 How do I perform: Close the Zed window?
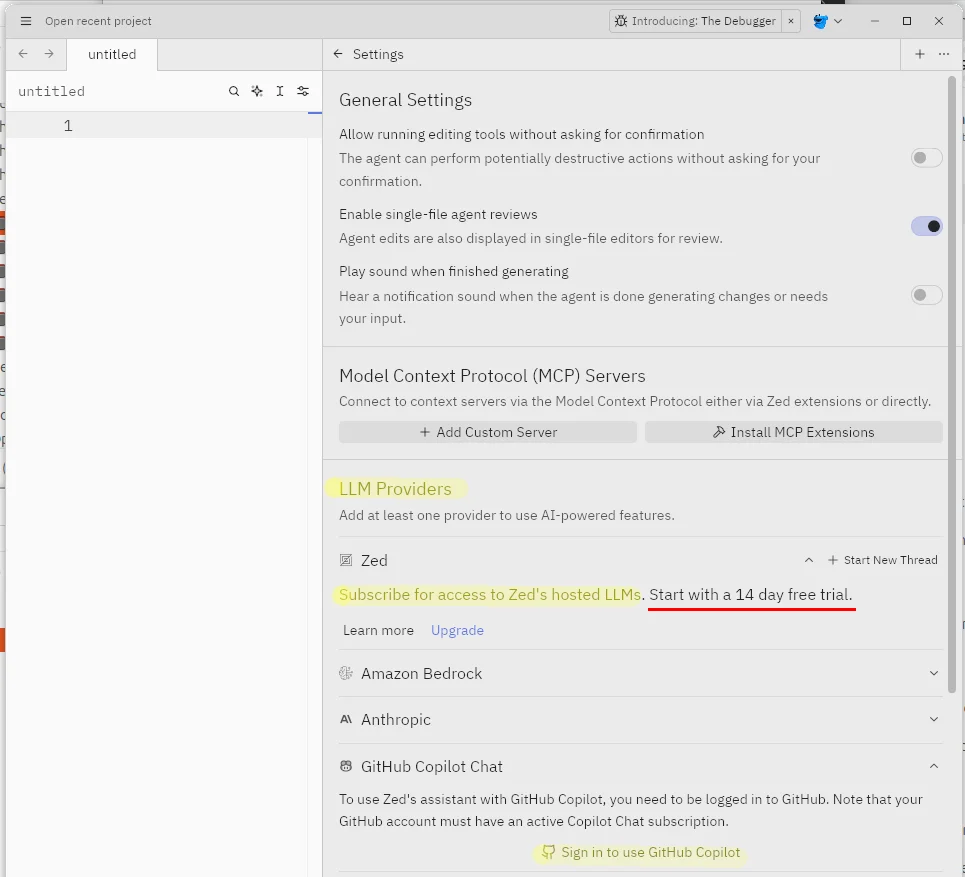coord(939,21)
